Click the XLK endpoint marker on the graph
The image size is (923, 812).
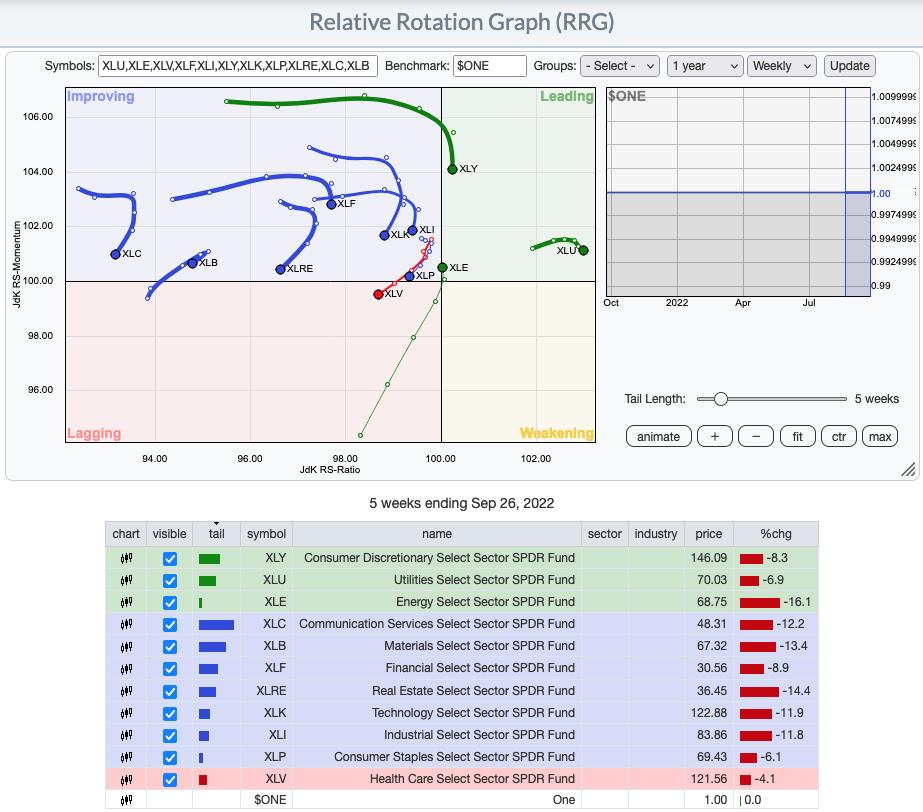coord(384,236)
